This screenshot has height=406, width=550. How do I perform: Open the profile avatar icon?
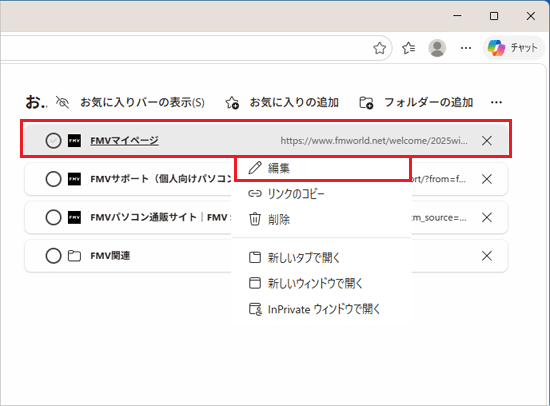tap(437, 48)
